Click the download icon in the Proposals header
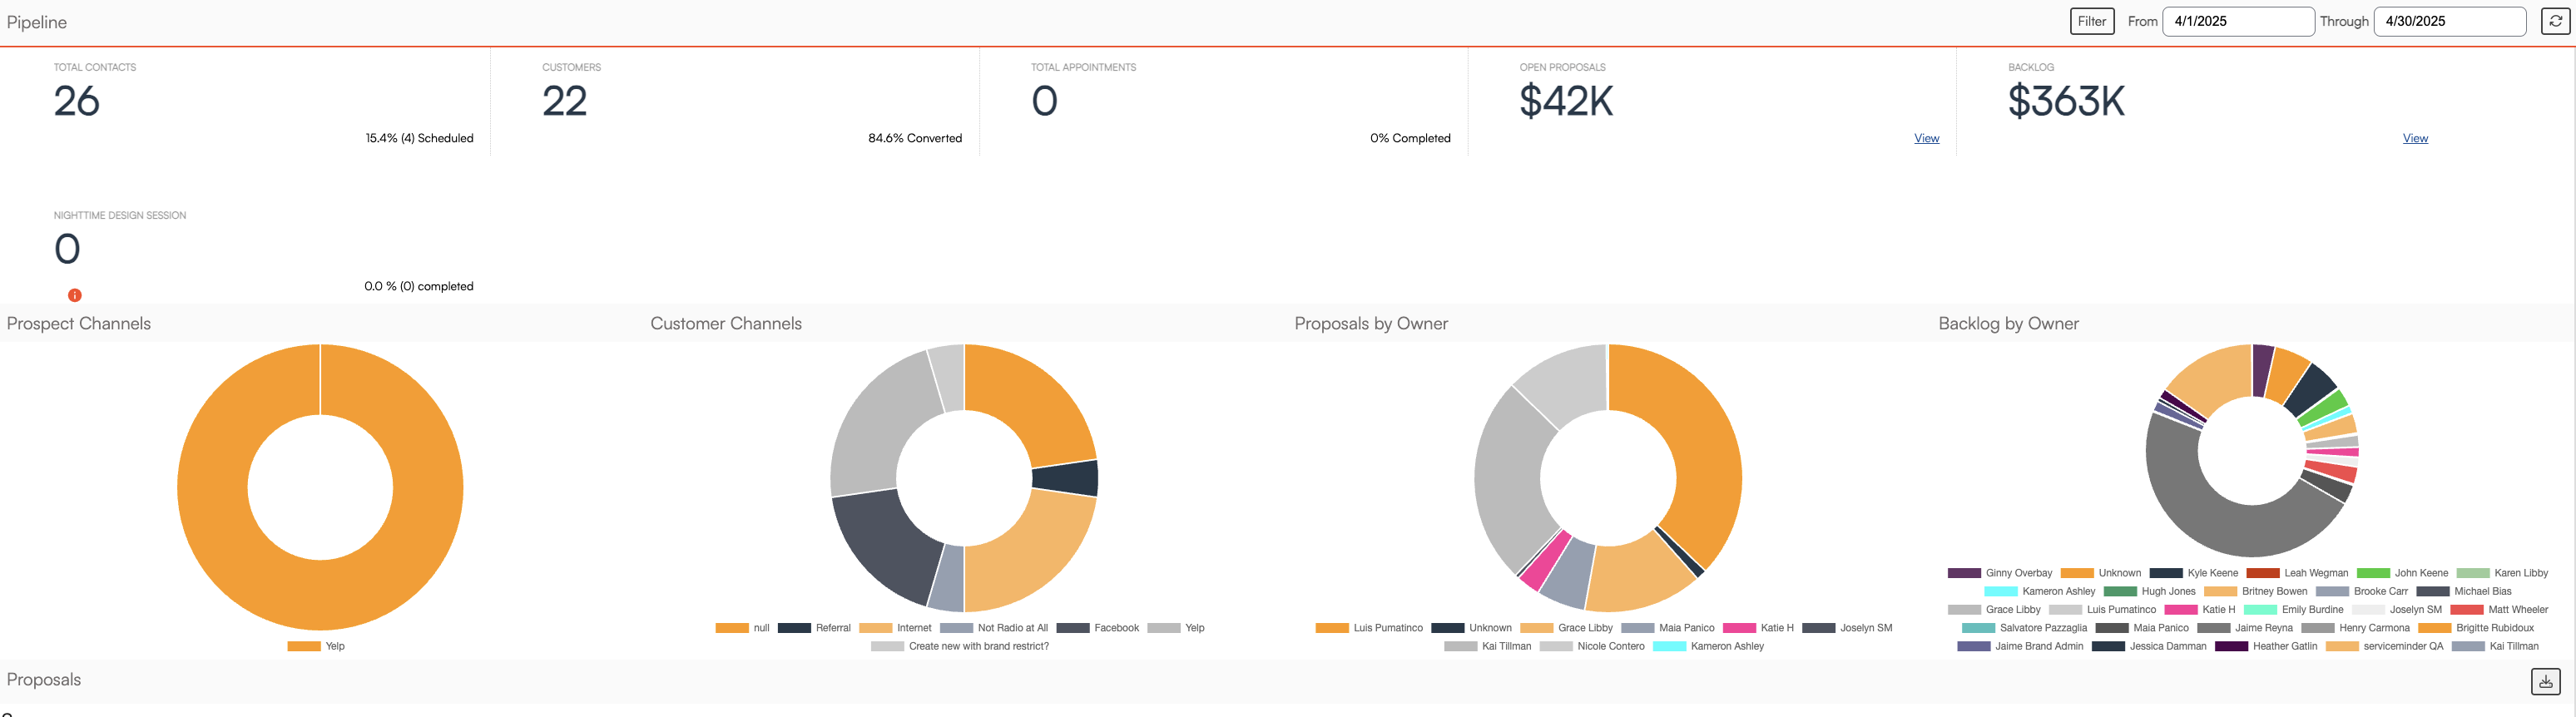2576x717 pixels. coord(2546,681)
